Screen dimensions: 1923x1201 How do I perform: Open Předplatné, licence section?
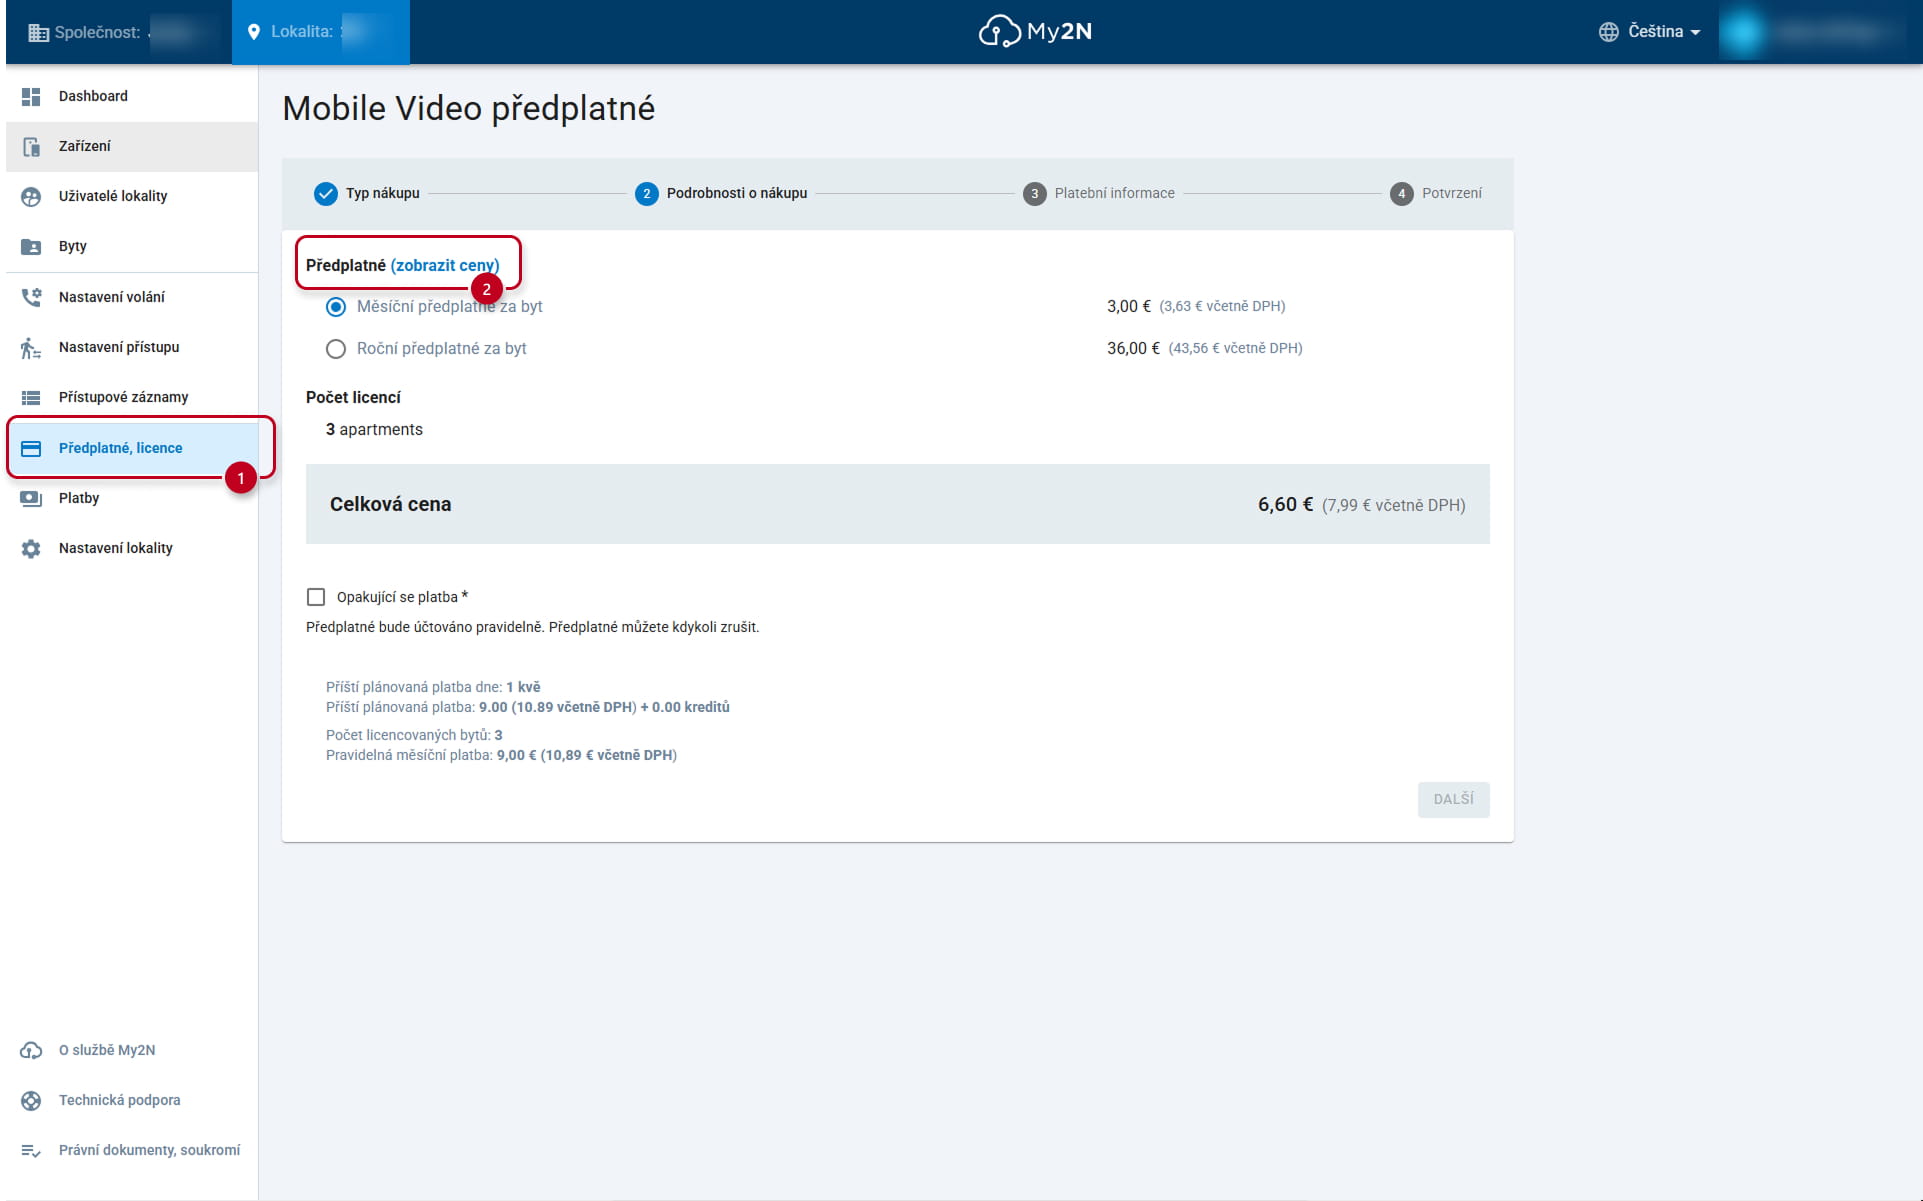132,448
